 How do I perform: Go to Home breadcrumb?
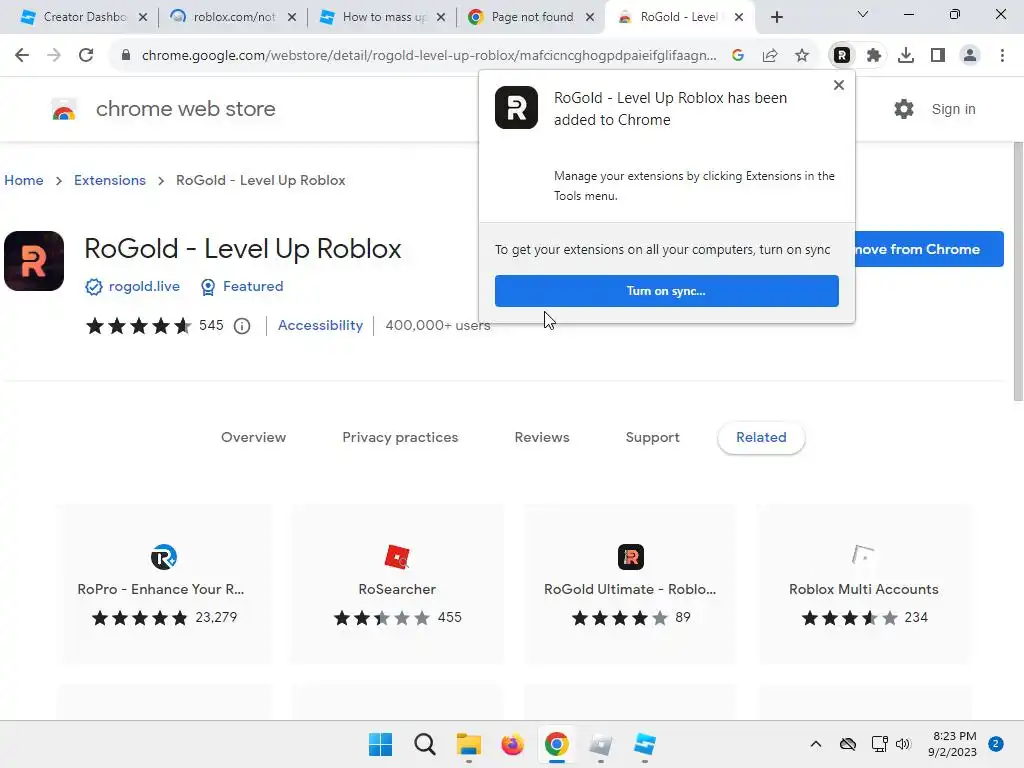tap(24, 180)
